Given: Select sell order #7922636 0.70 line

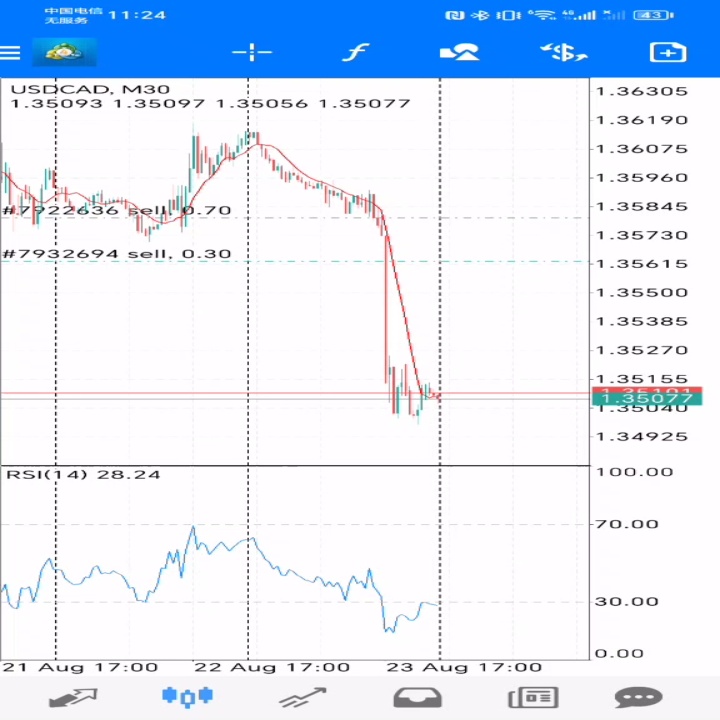Looking at the screenshot, I should [x=117, y=211].
